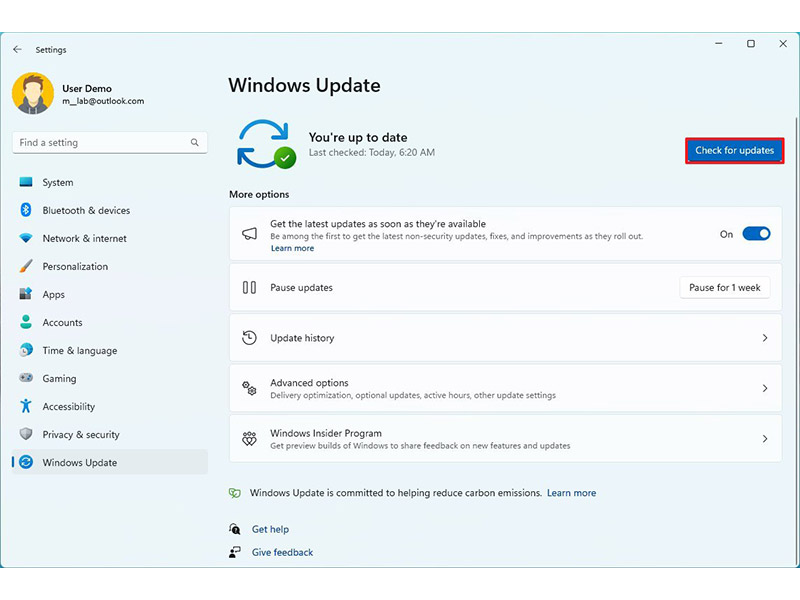Open Learn more about carbon emissions

pos(571,493)
